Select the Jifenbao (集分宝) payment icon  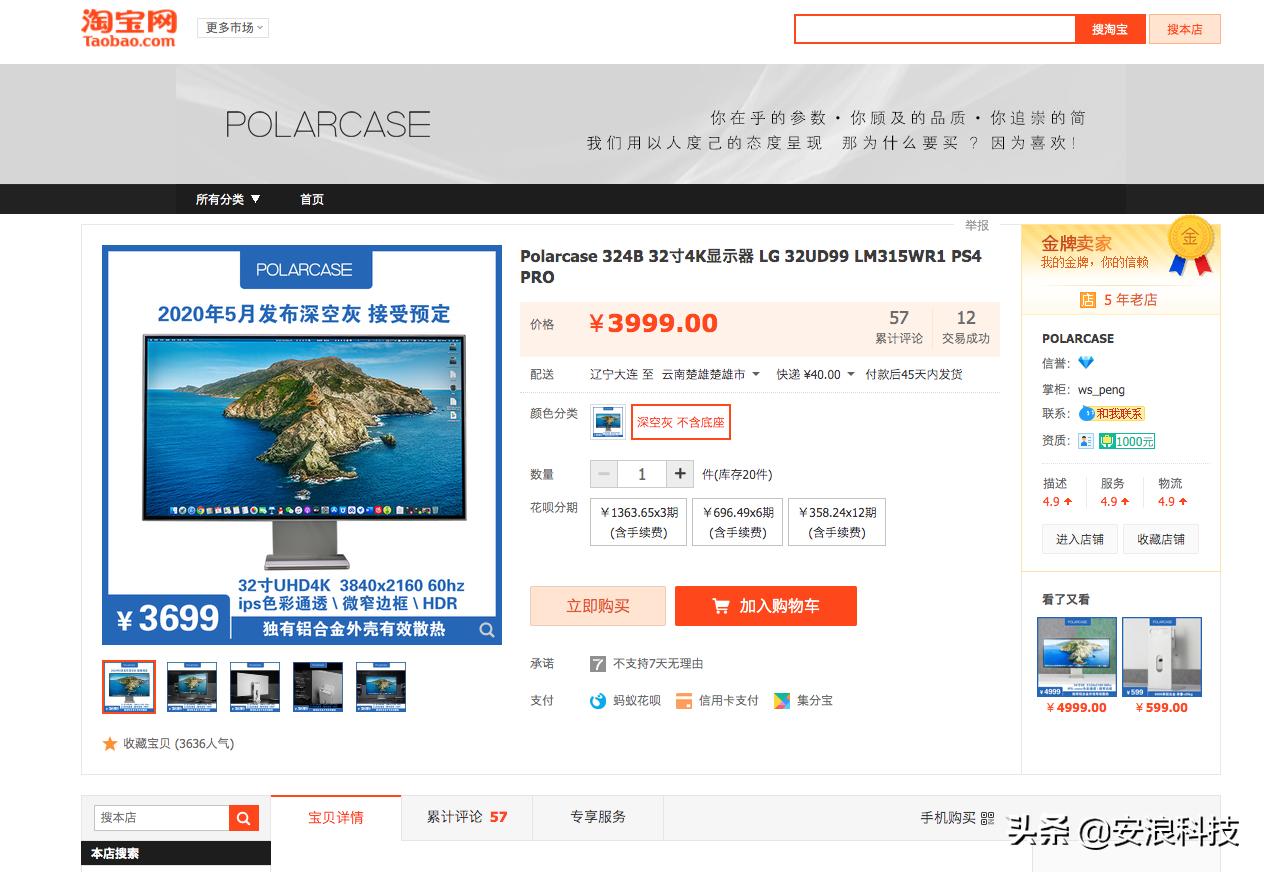(784, 700)
